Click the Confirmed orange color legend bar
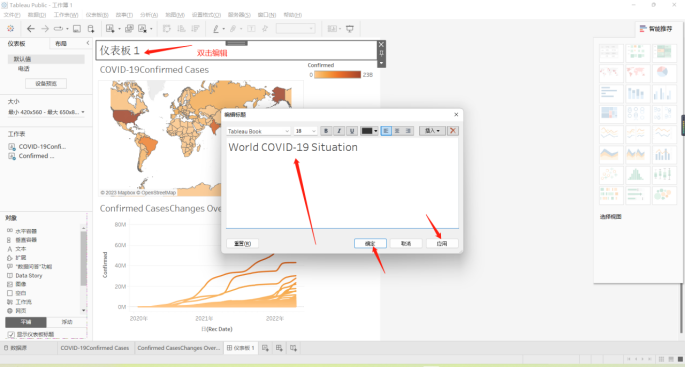 pyautogui.click(x=337, y=75)
